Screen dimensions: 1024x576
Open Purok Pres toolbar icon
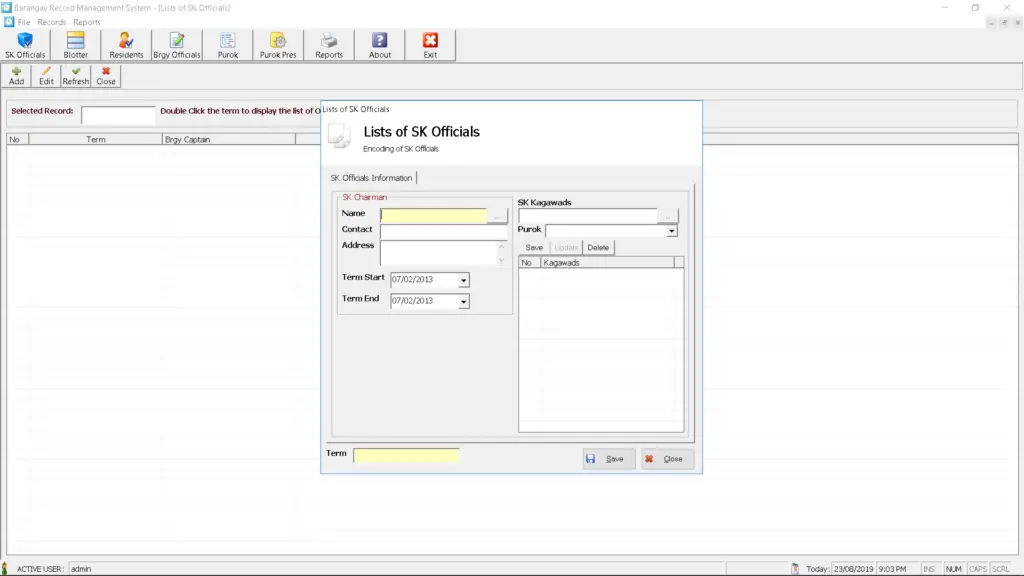coord(278,45)
